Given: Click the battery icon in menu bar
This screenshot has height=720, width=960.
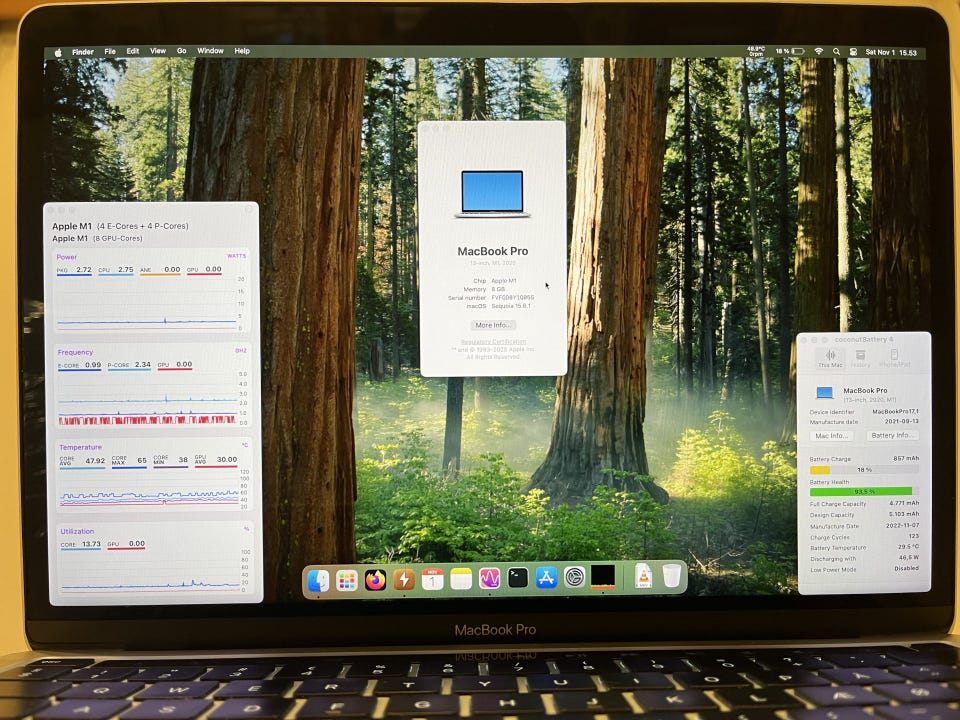Looking at the screenshot, I should pyautogui.click(x=798, y=52).
